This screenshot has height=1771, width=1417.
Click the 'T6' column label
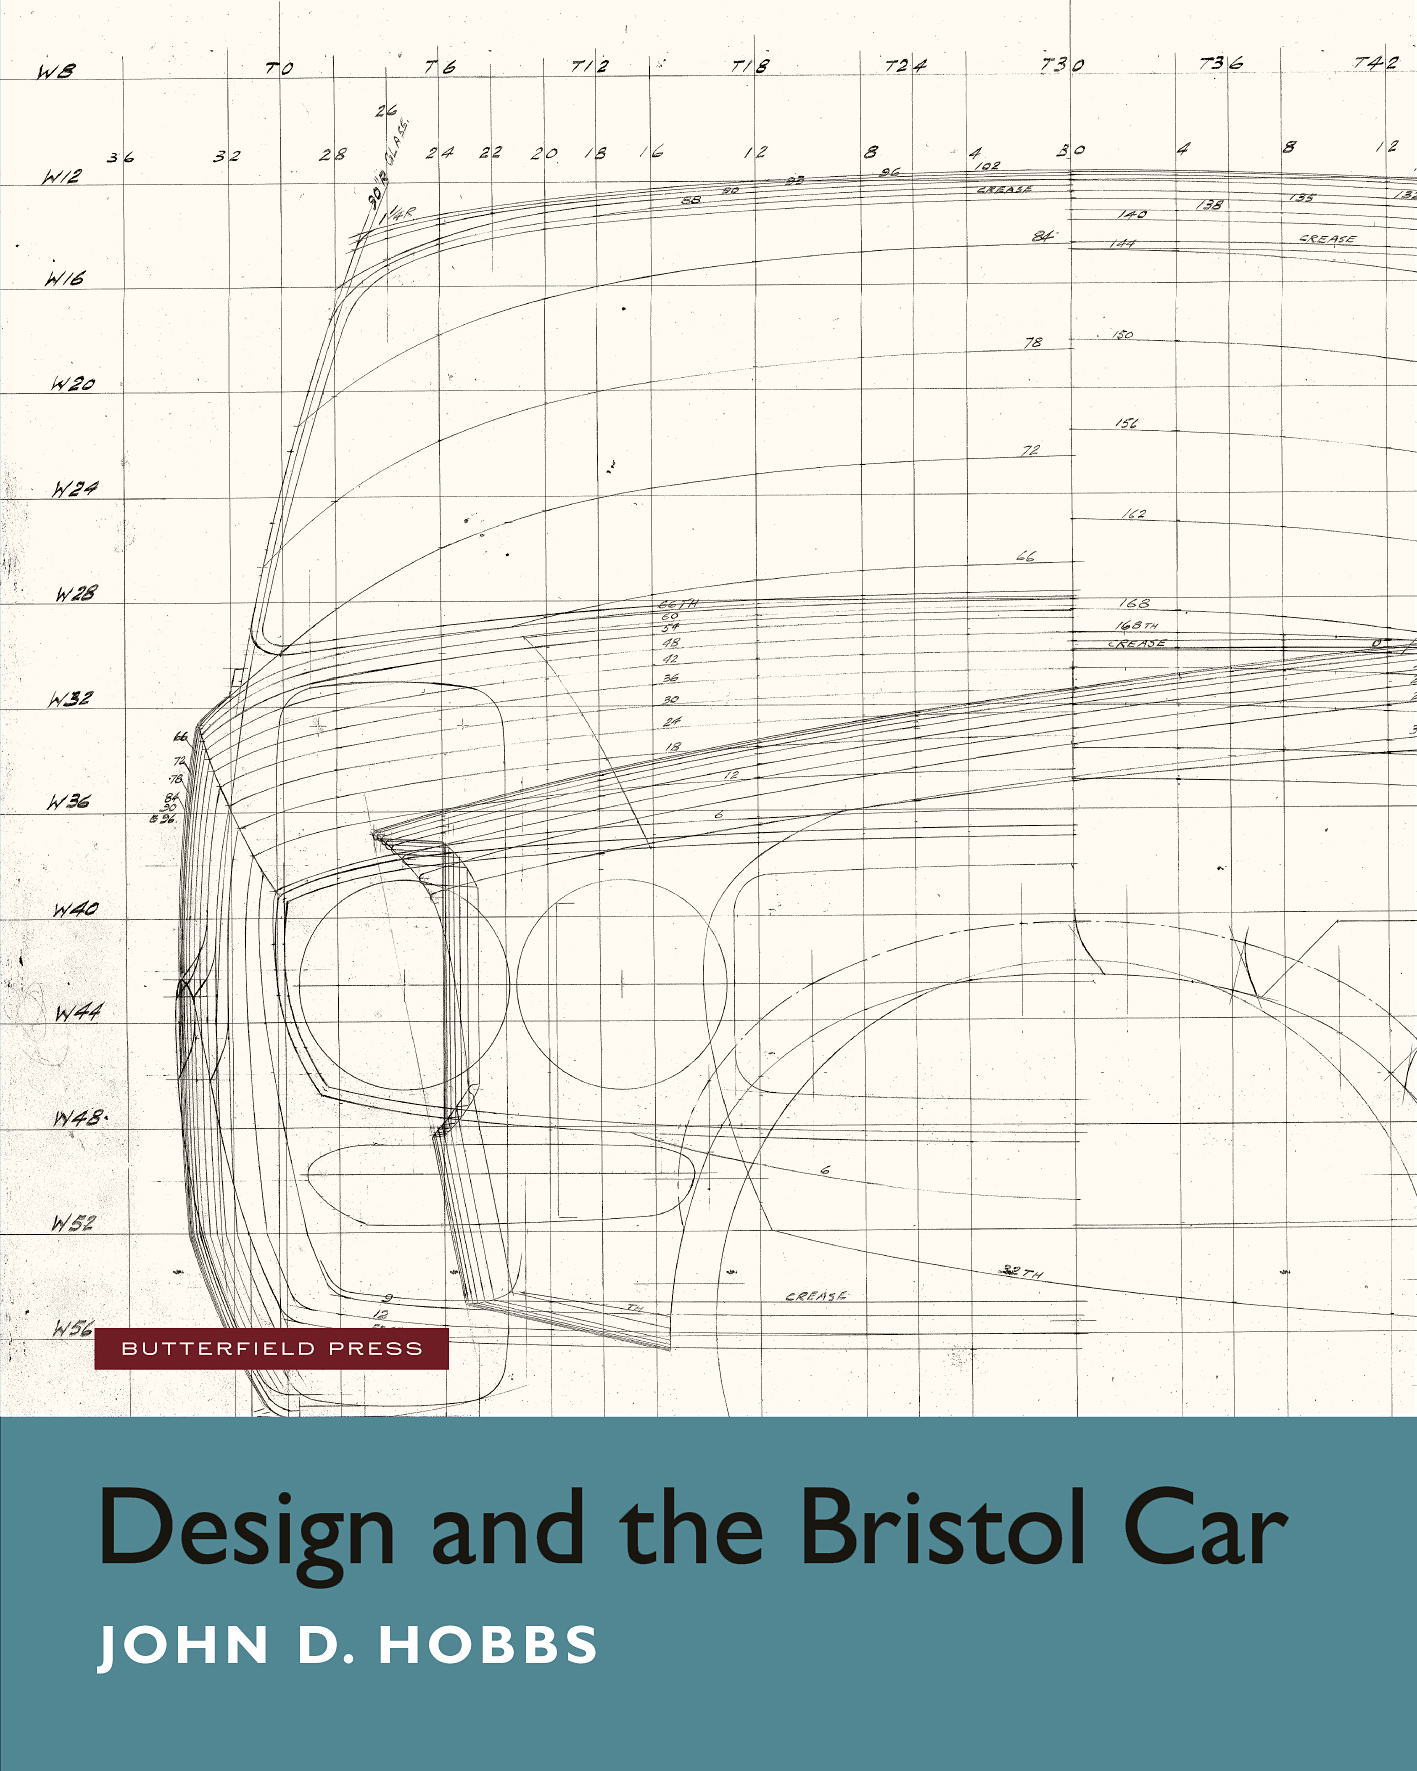tap(440, 67)
